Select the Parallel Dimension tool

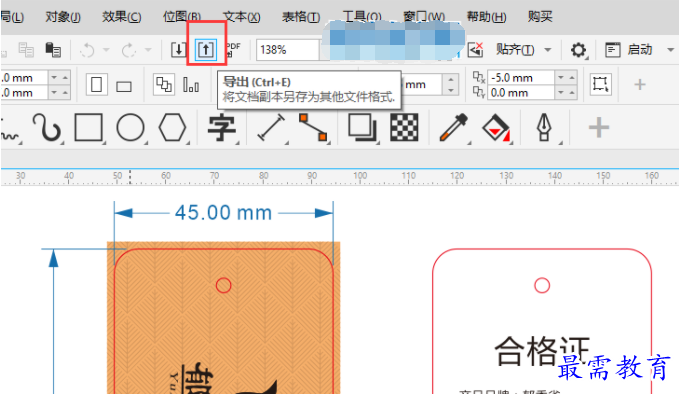click(271, 127)
